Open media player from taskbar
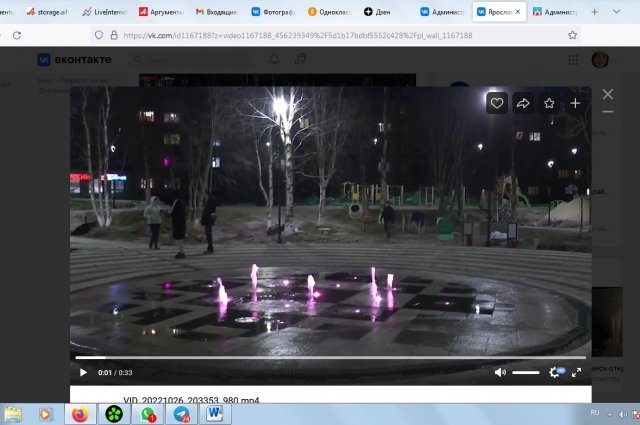Screen dimensions: 640x425 click(x=46, y=414)
